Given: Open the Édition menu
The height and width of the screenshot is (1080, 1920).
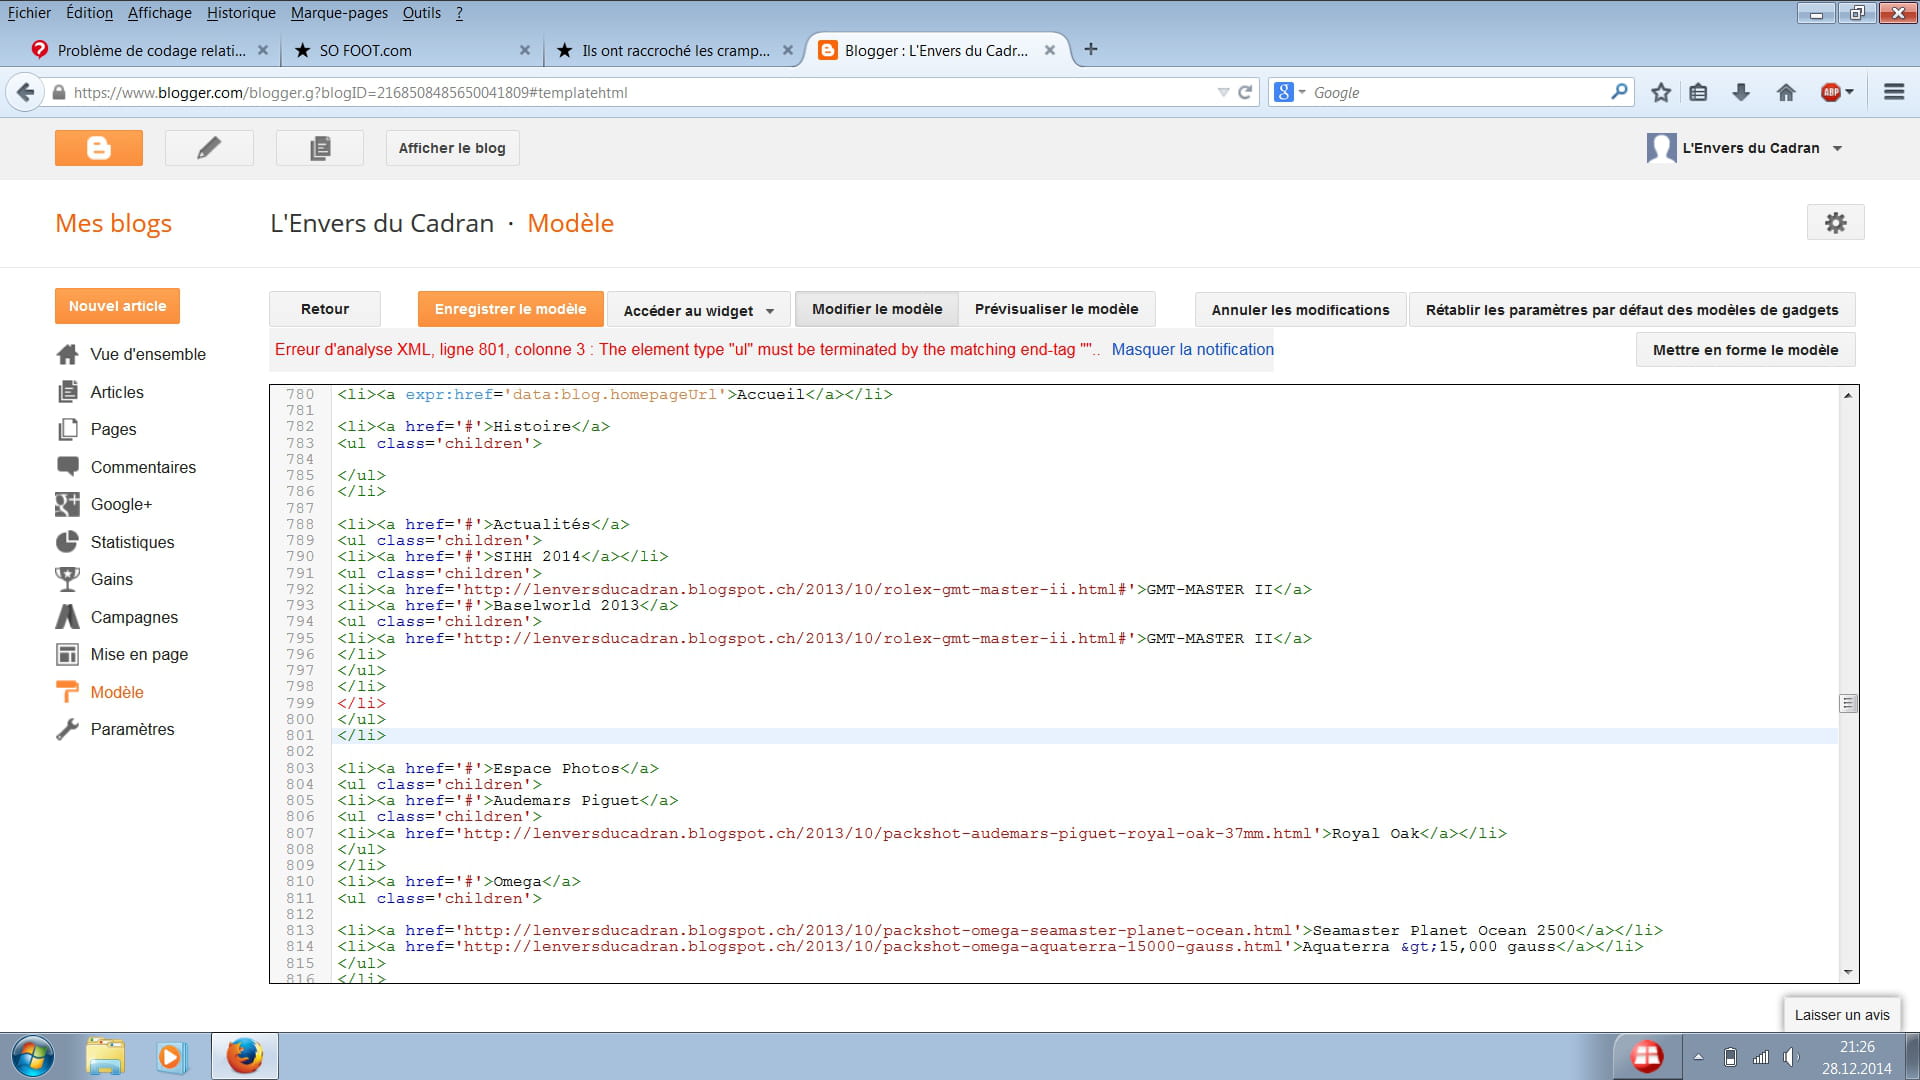Looking at the screenshot, I should coord(89,13).
